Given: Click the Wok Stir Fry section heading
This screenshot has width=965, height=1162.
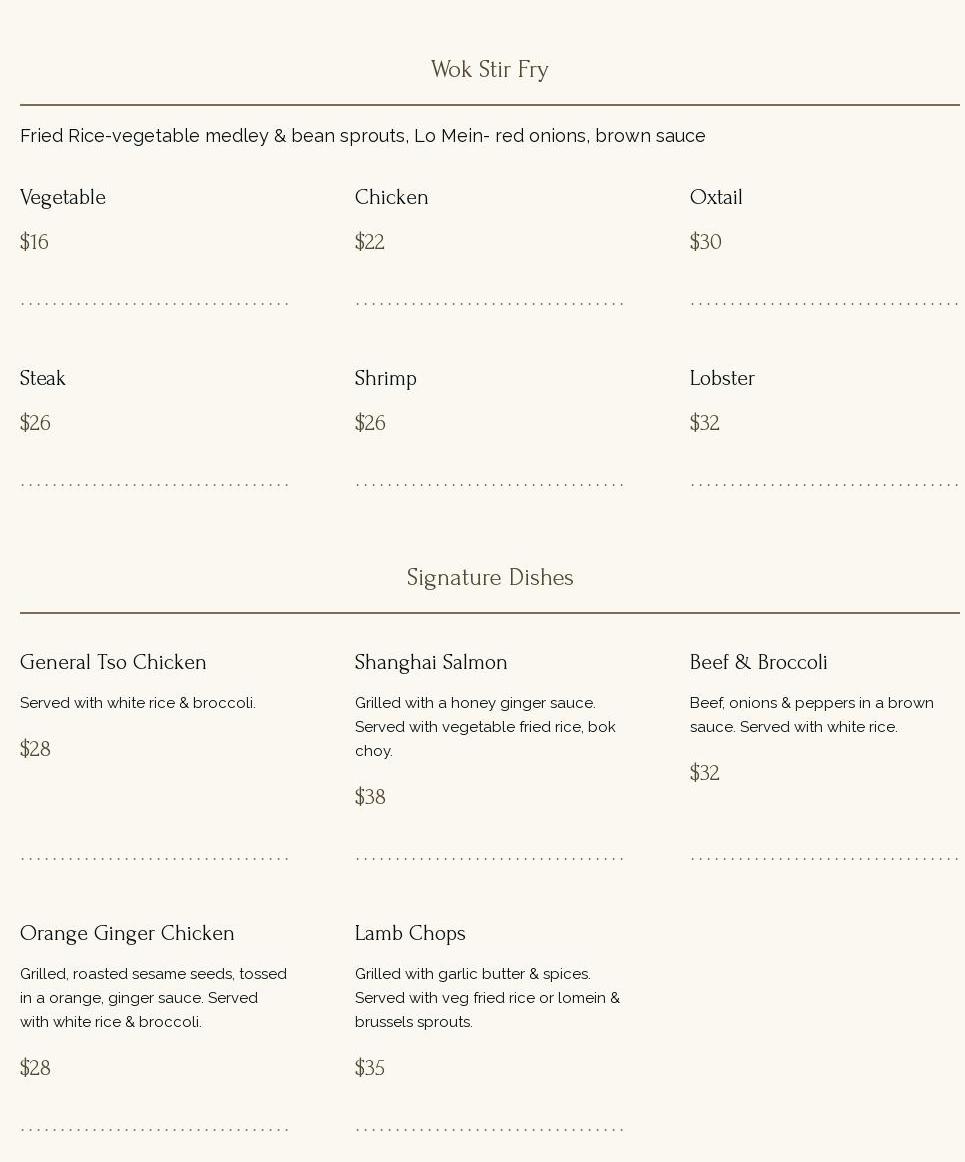Looking at the screenshot, I should coord(489,70).
